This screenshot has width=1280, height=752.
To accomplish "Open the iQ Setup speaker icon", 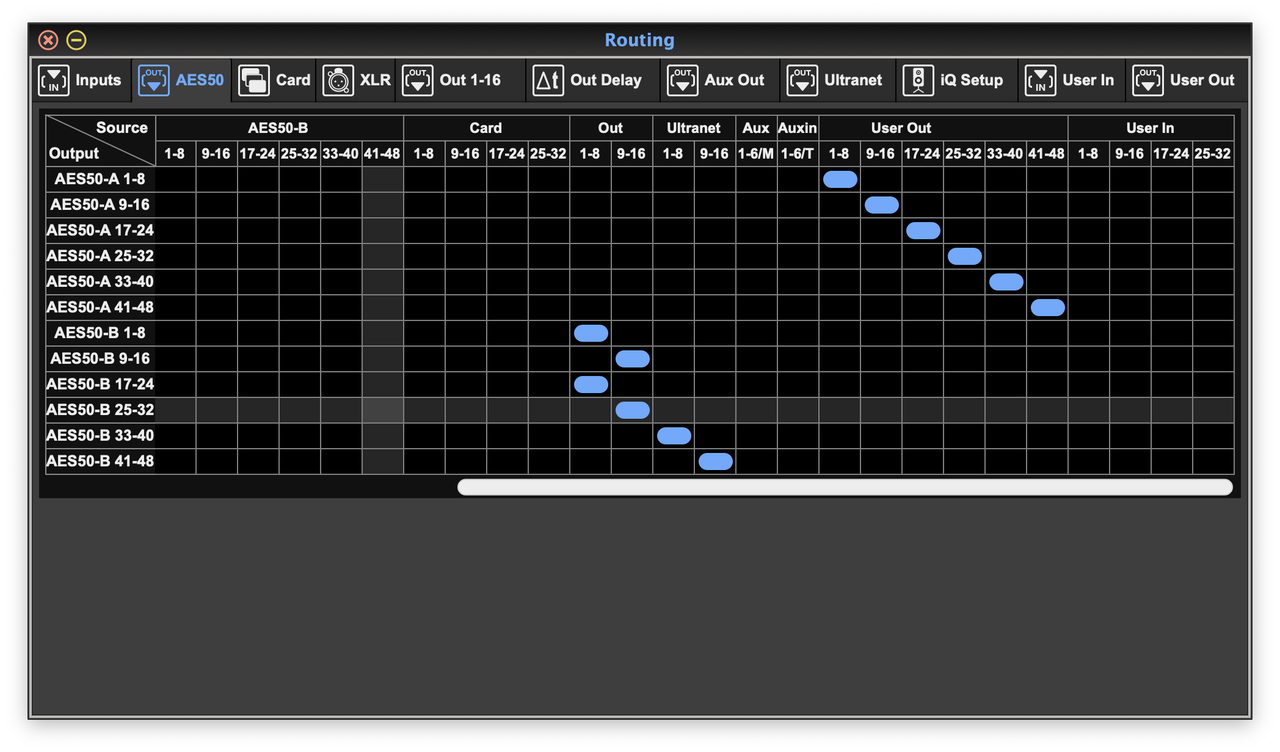I will pos(919,80).
